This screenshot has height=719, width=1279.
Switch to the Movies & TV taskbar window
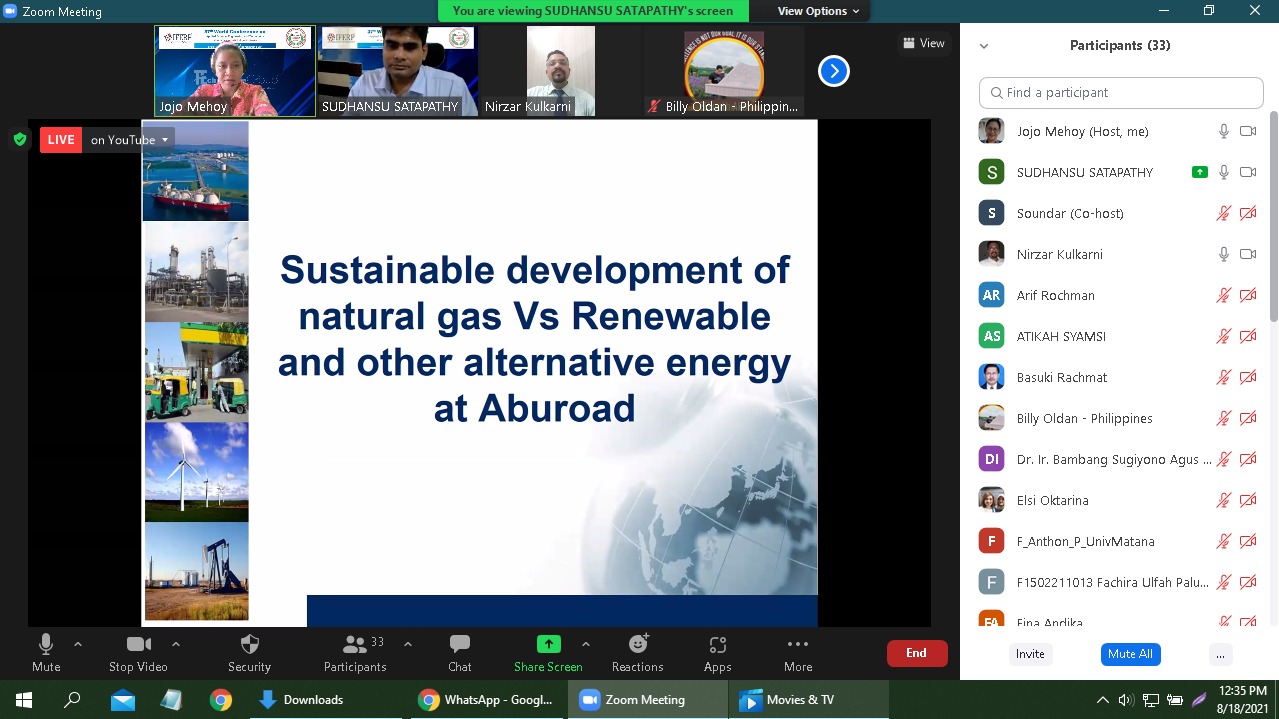[x=808, y=700]
